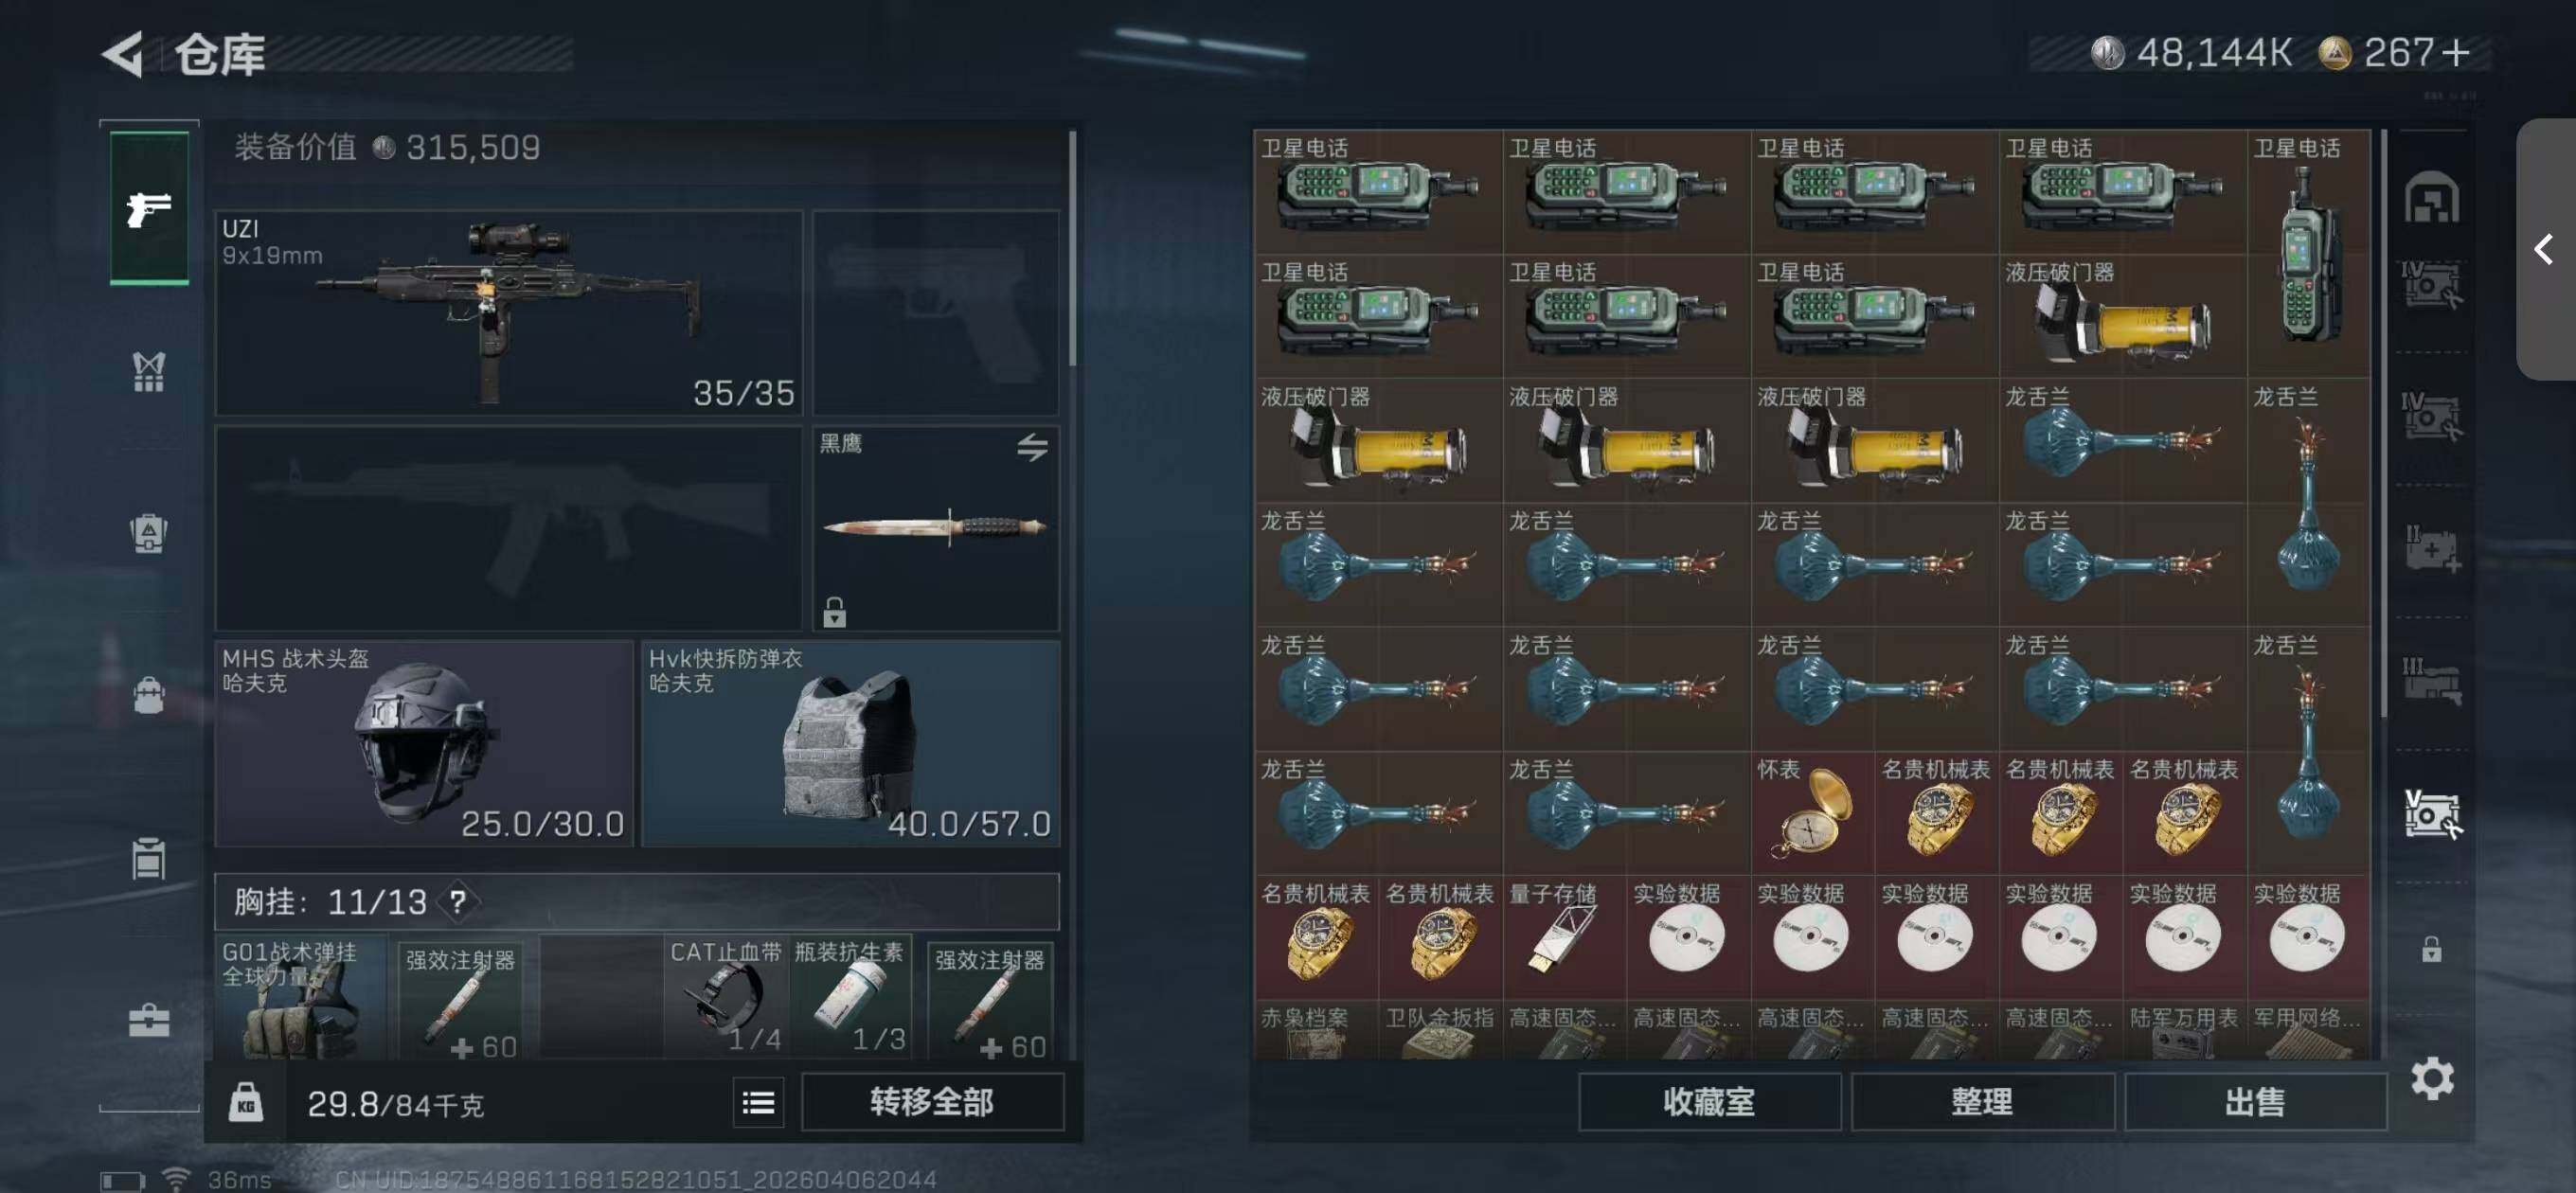Select the 怀表 pocket watch item
Viewport: 2576px width, 1193px height.
pyautogui.click(x=1811, y=813)
